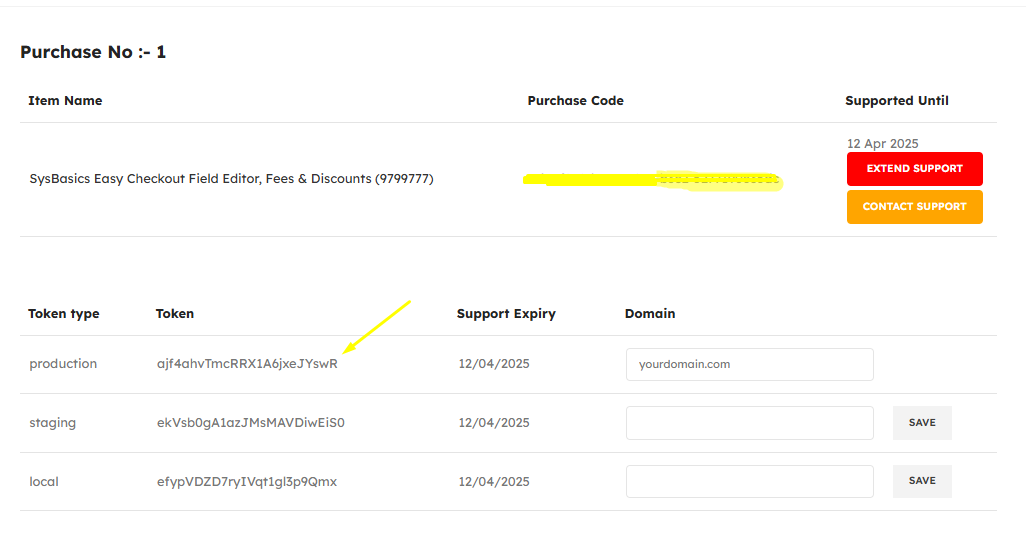Select the staging token text

251,423
